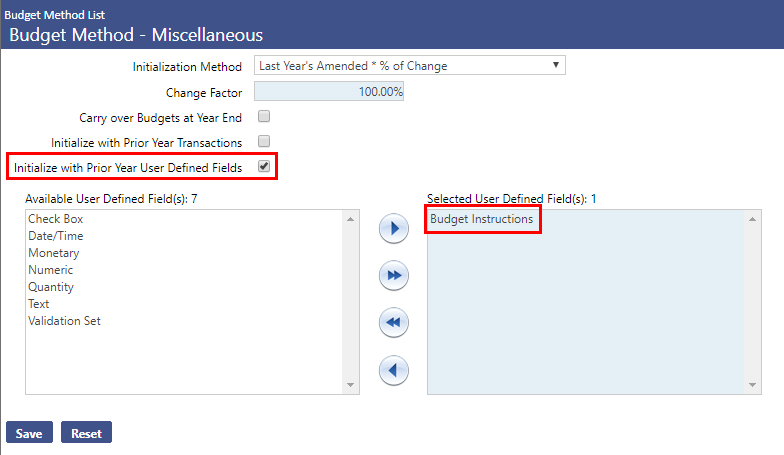Select Quantity in available fields list
This screenshot has height=455, width=784.
[51, 287]
